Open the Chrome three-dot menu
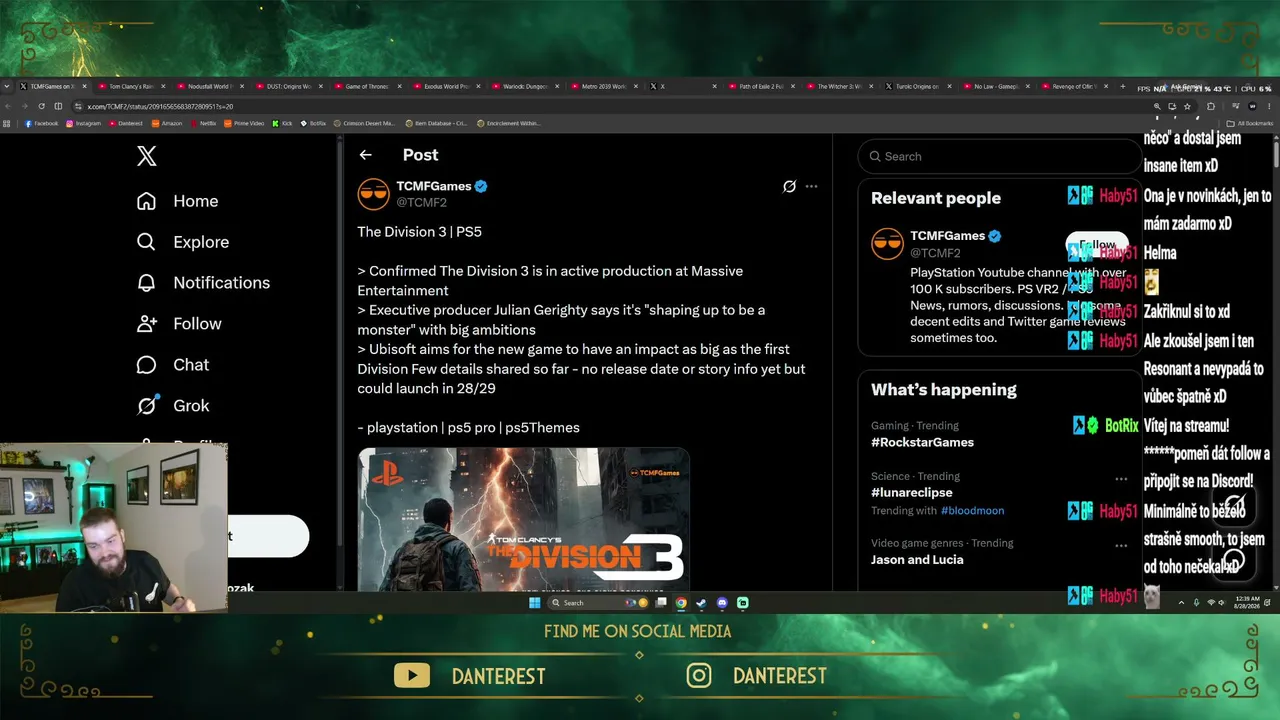1280x720 pixels. click(1269, 106)
